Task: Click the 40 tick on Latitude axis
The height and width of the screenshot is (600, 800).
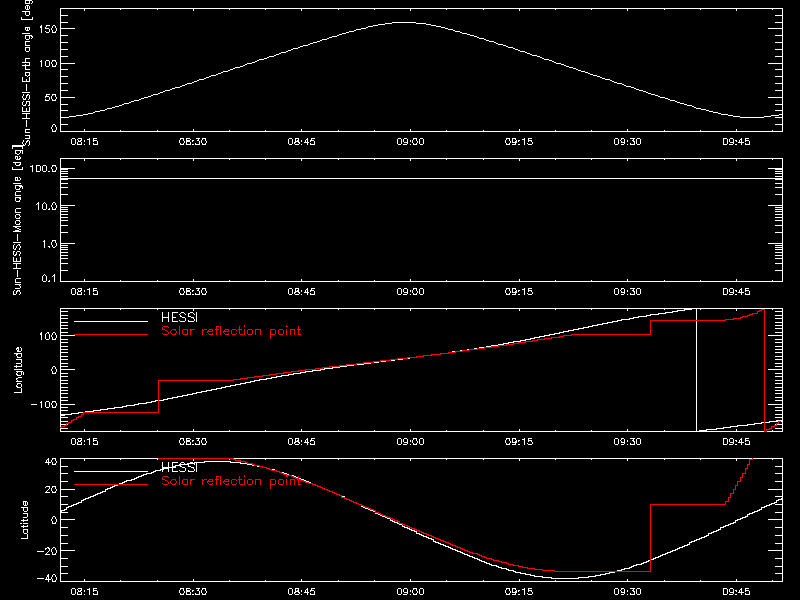Action: (51, 462)
